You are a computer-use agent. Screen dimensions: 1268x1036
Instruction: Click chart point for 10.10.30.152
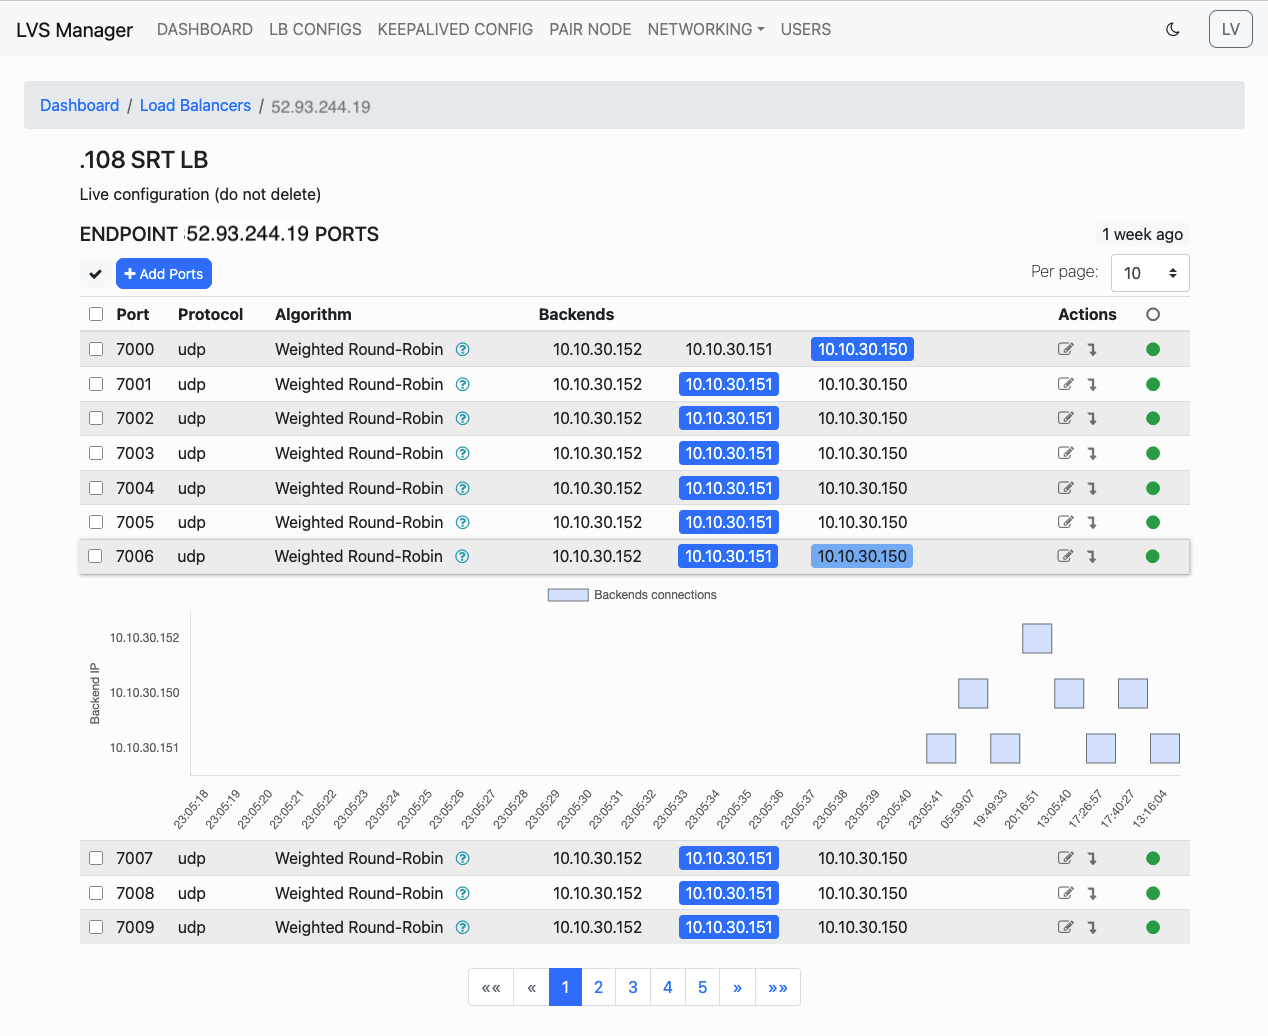pyautogui.click(x=1037, y=638)
